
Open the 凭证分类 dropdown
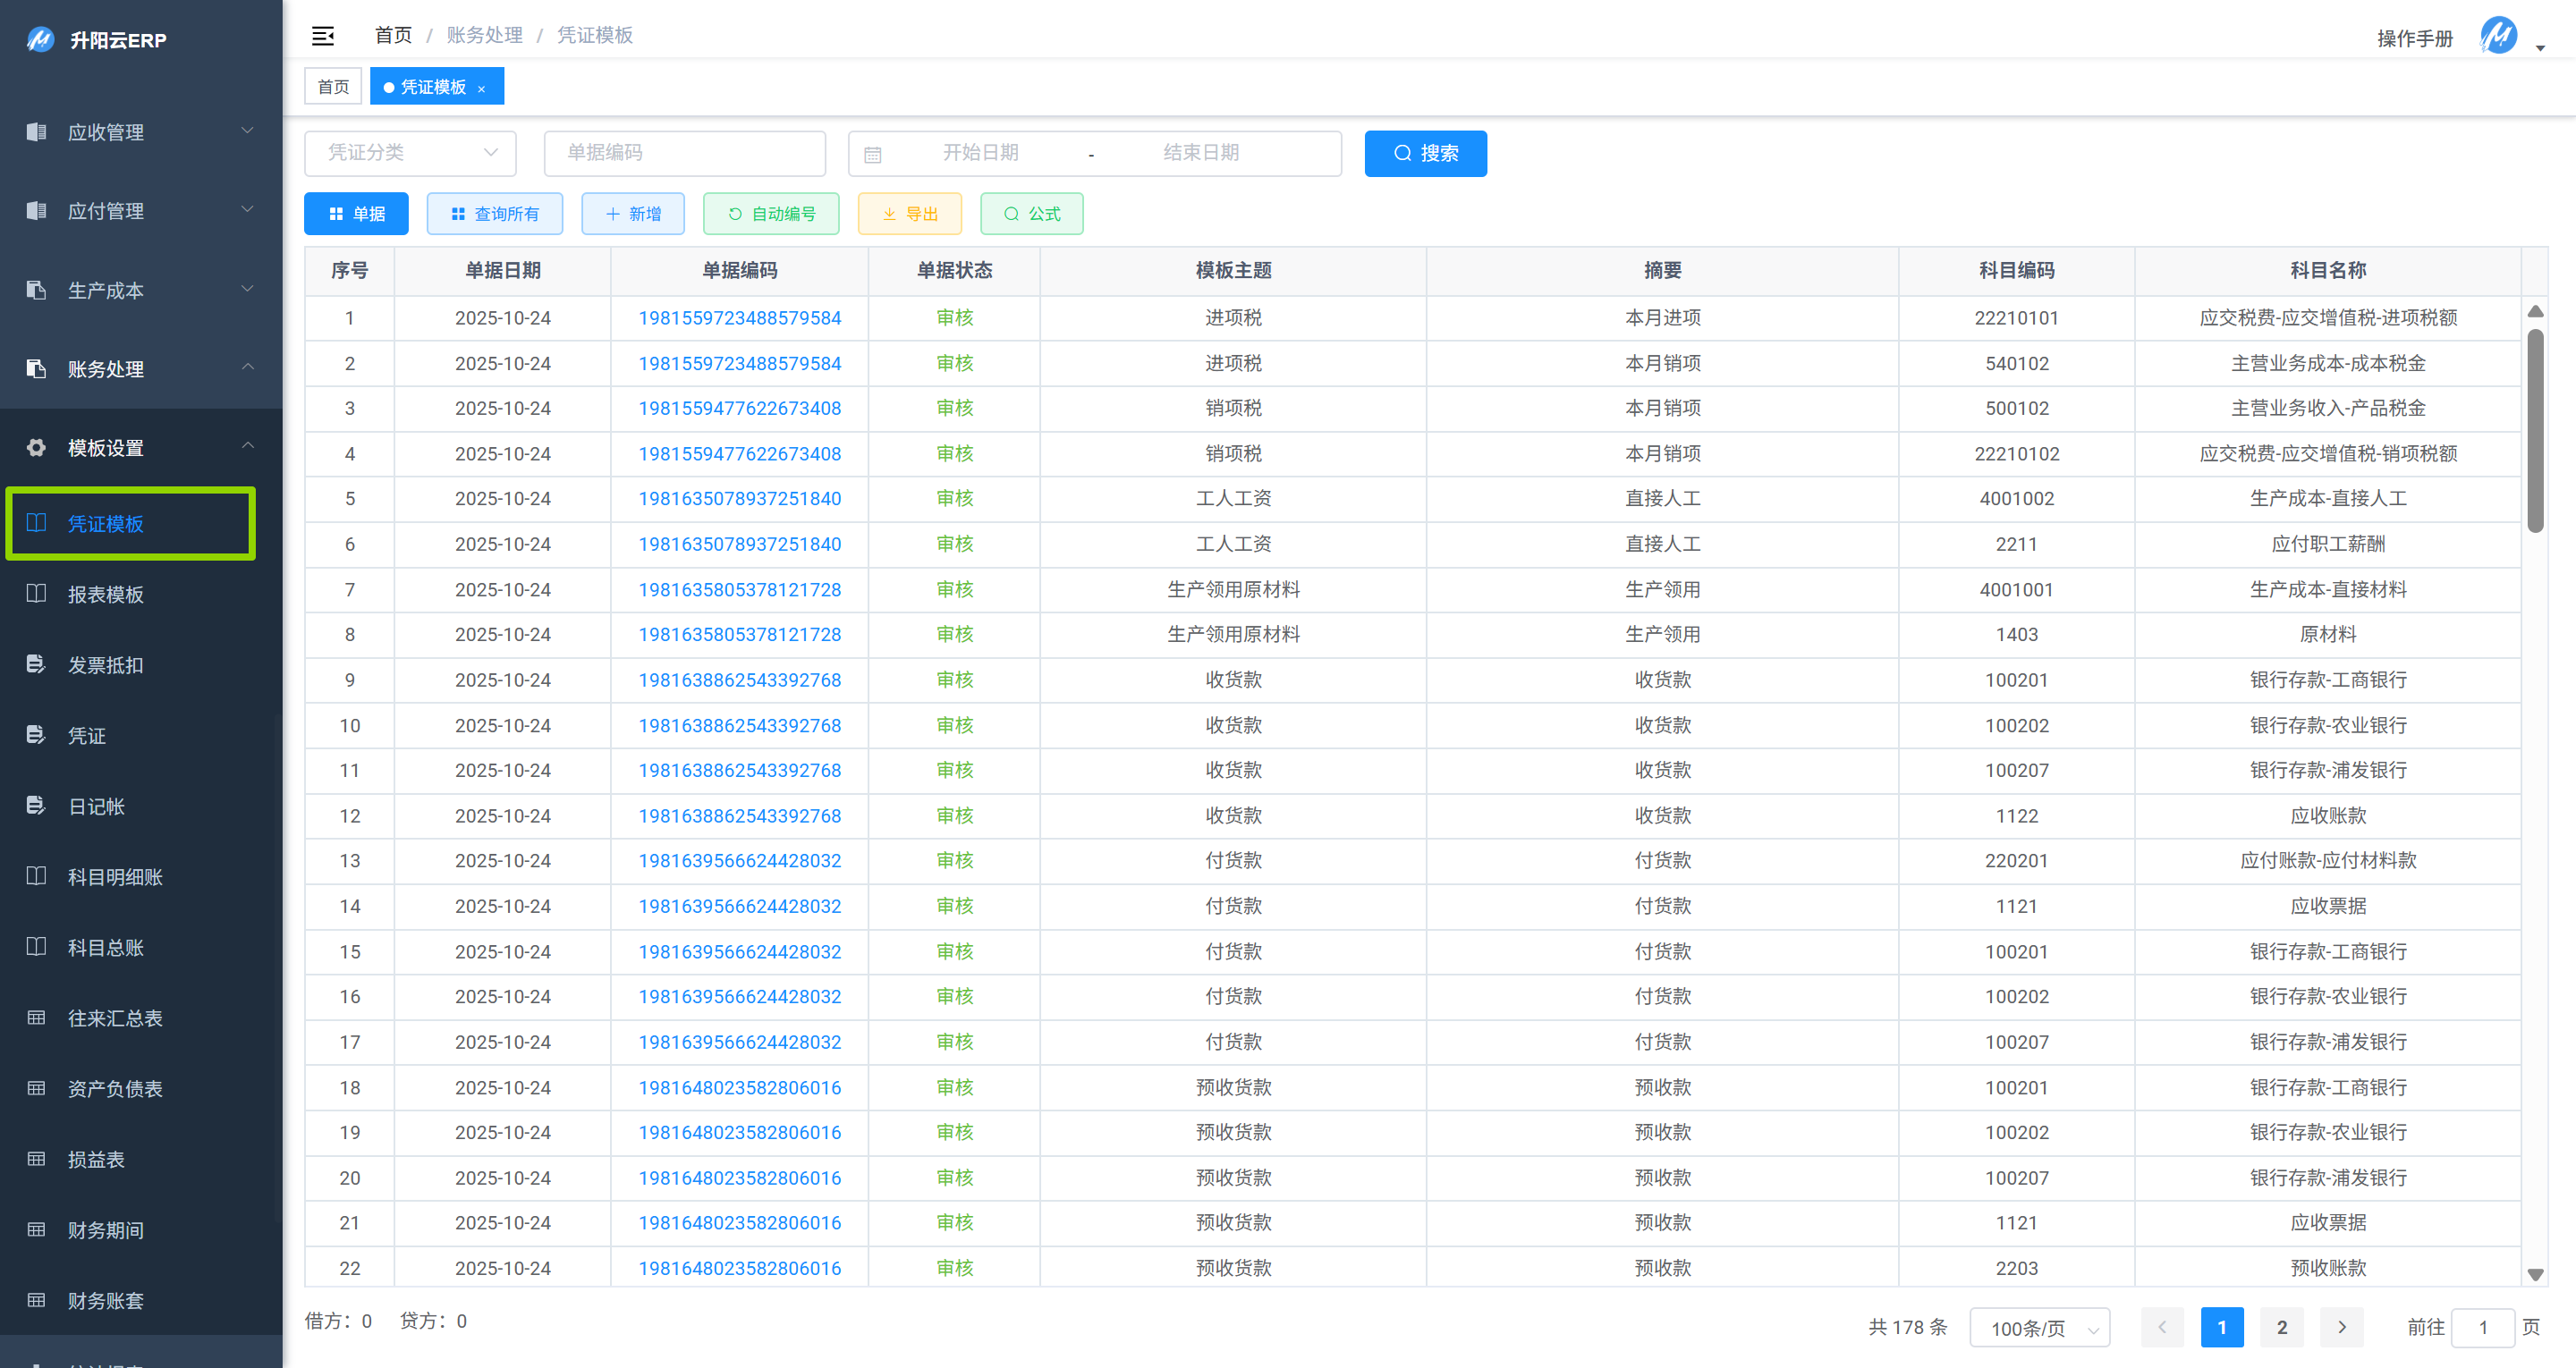(410, 153)
